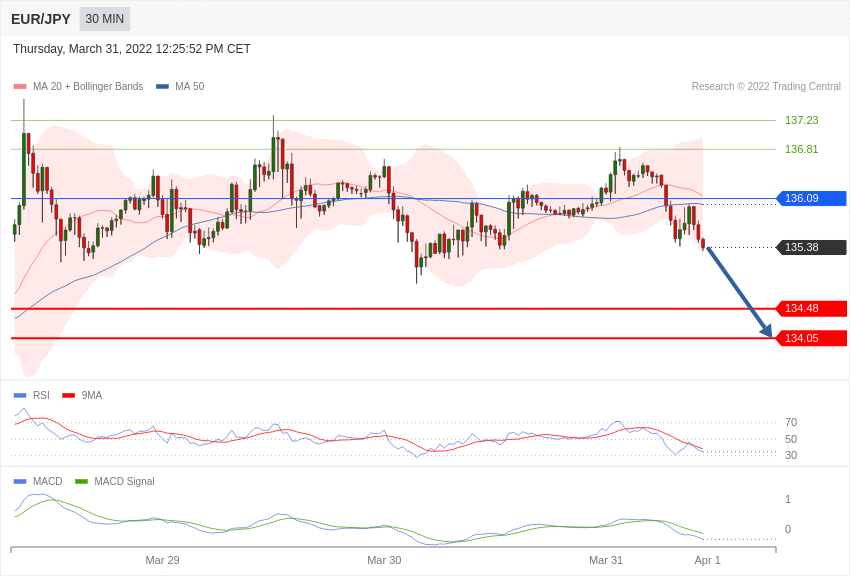Viewport: 850px width, 576px height.
Task: Click the Apr 1 date axis label
Action: tap(707, 560)
